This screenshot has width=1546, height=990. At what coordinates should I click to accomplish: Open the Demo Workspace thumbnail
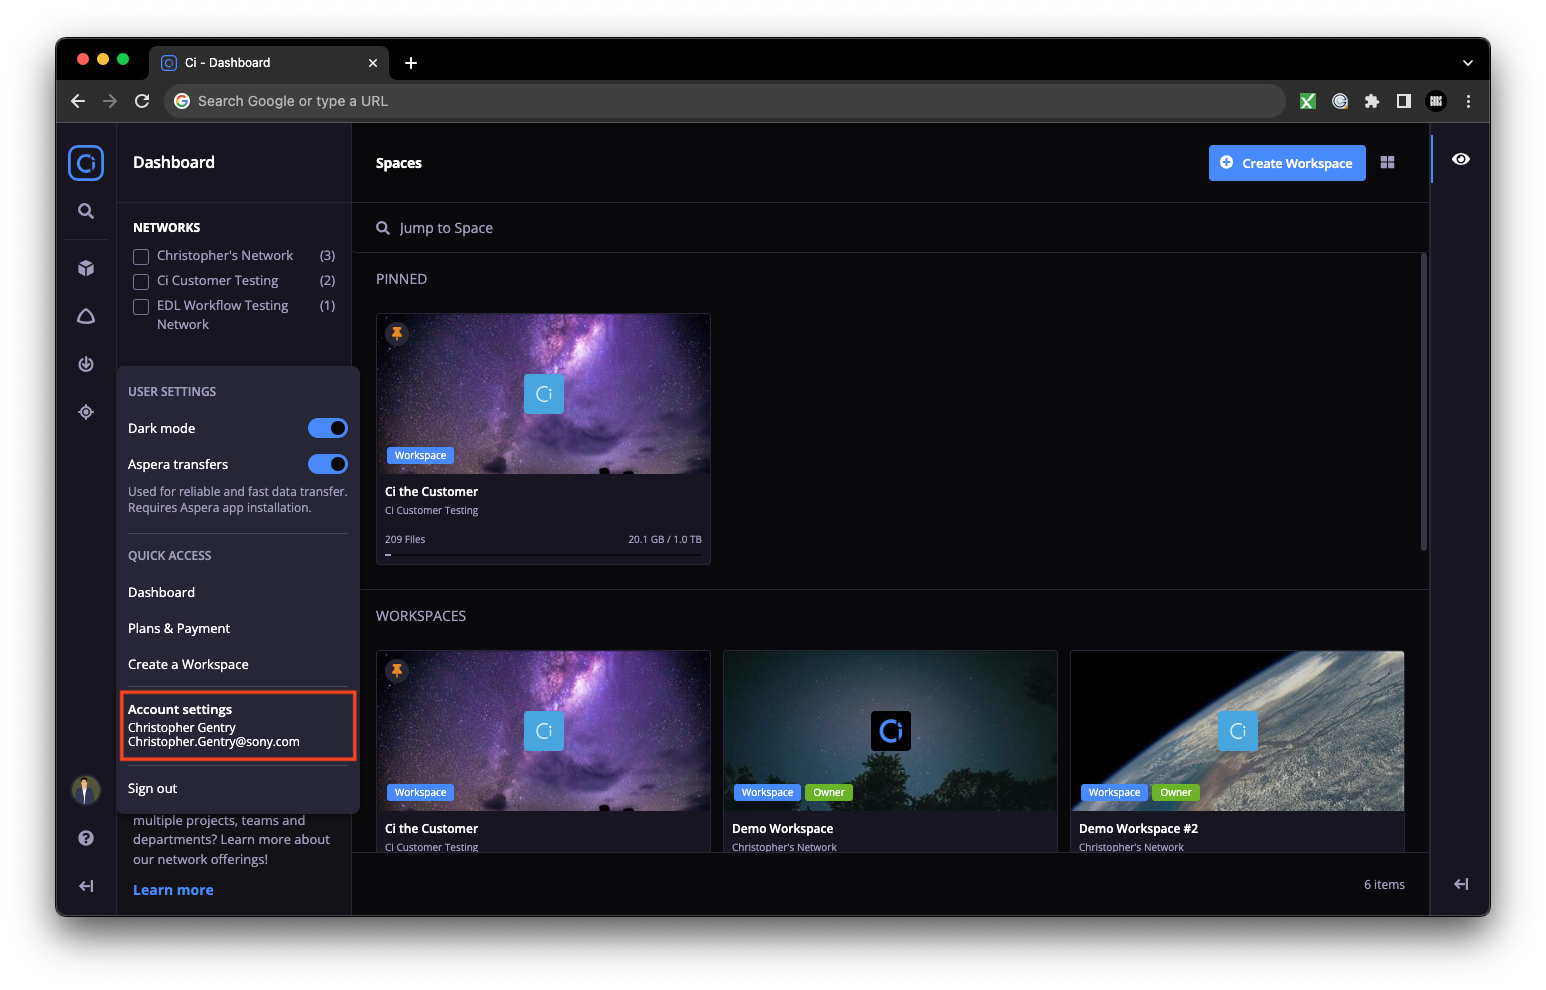(890, 731)
